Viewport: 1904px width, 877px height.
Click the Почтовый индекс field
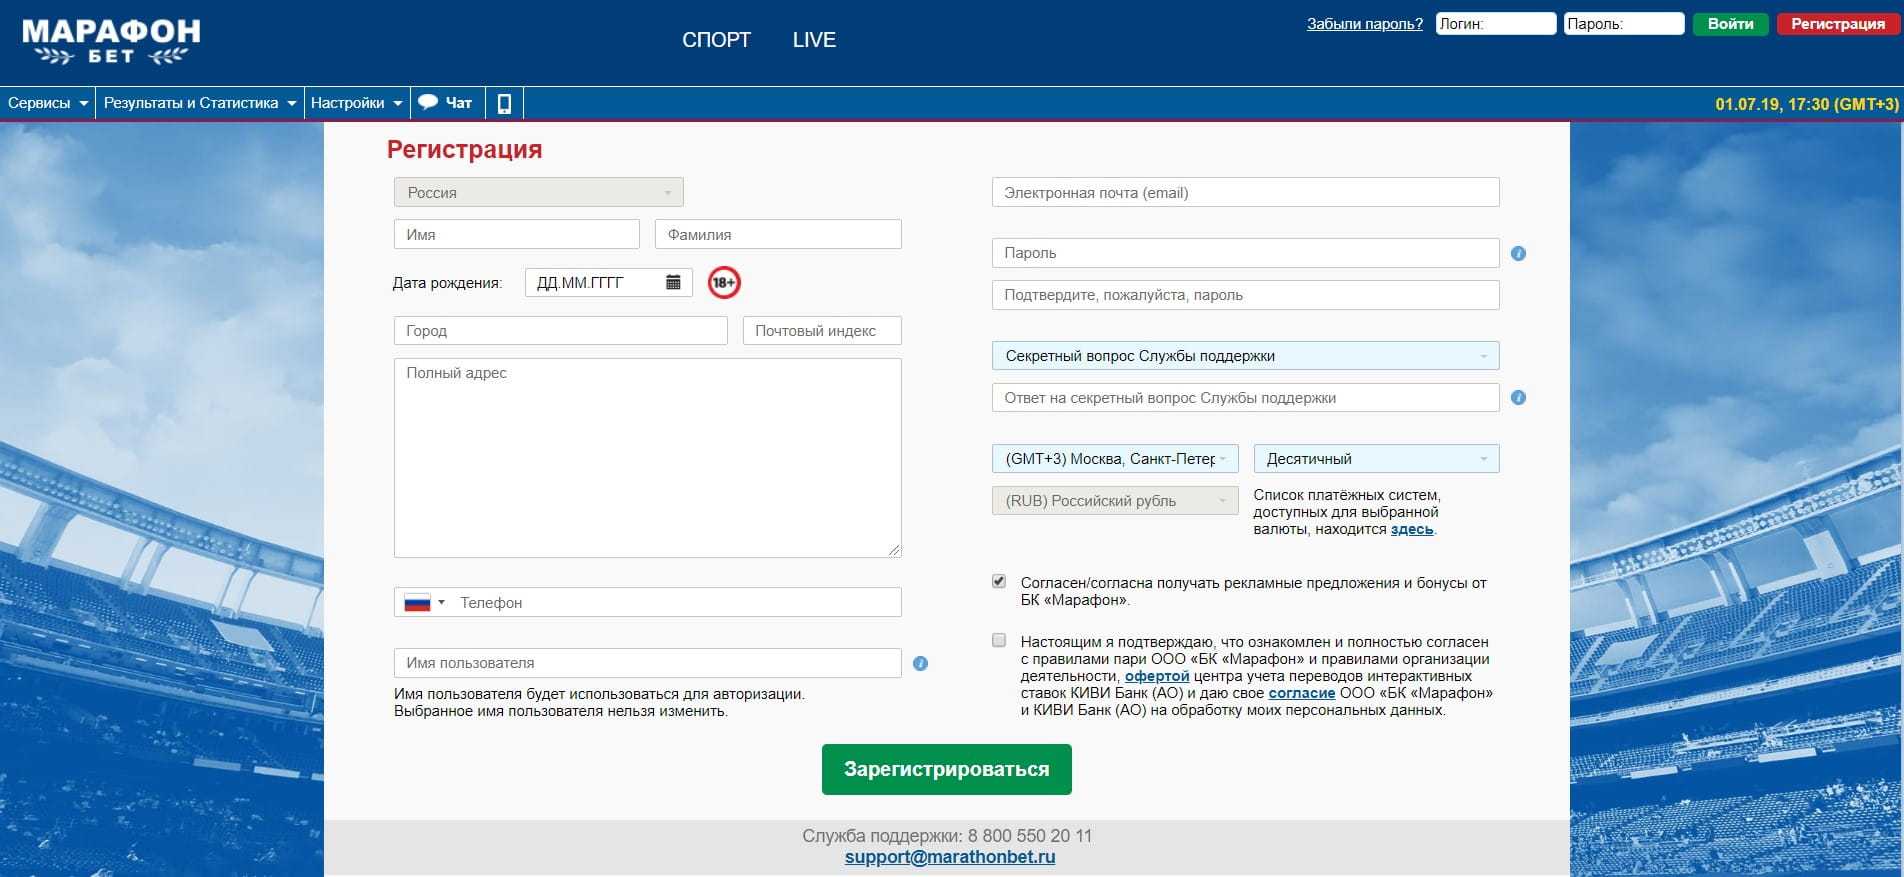(822, 331)
